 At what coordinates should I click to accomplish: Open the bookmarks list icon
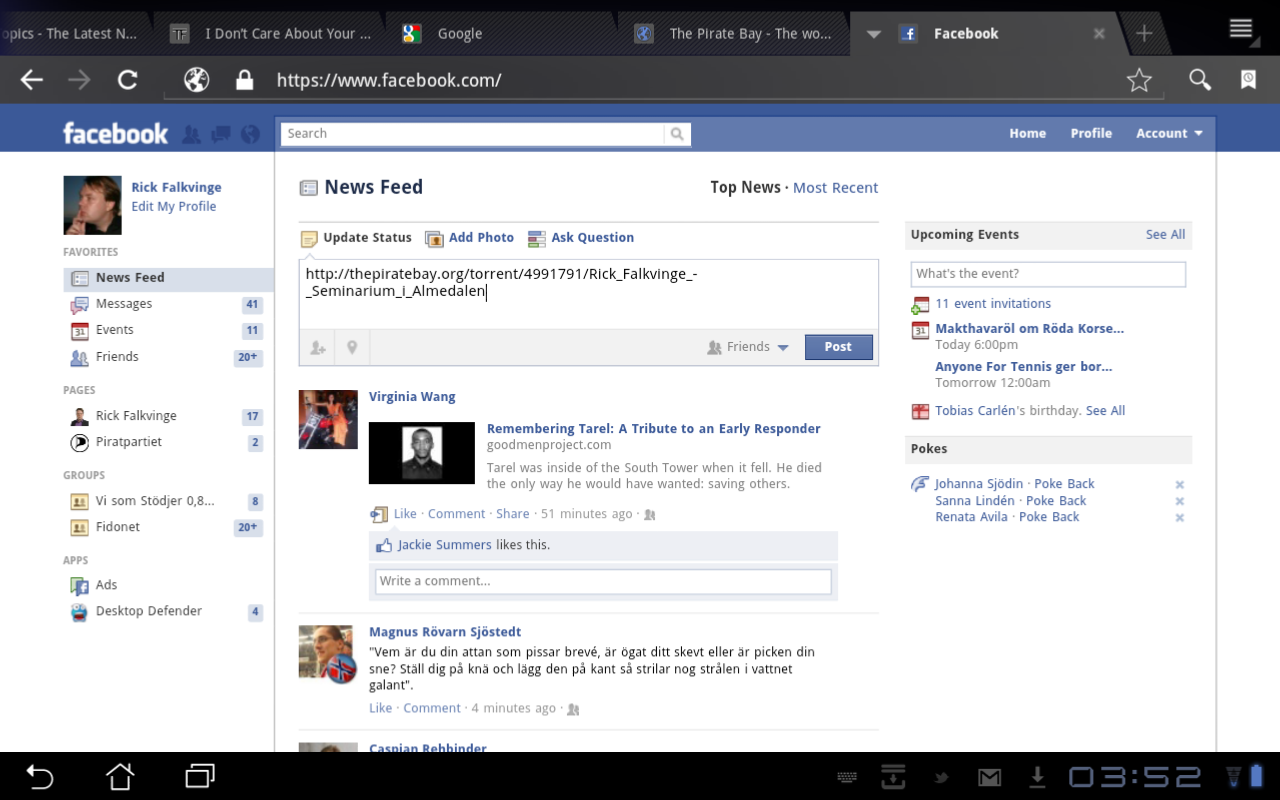pyautogui.click(x=1248, y=80)
